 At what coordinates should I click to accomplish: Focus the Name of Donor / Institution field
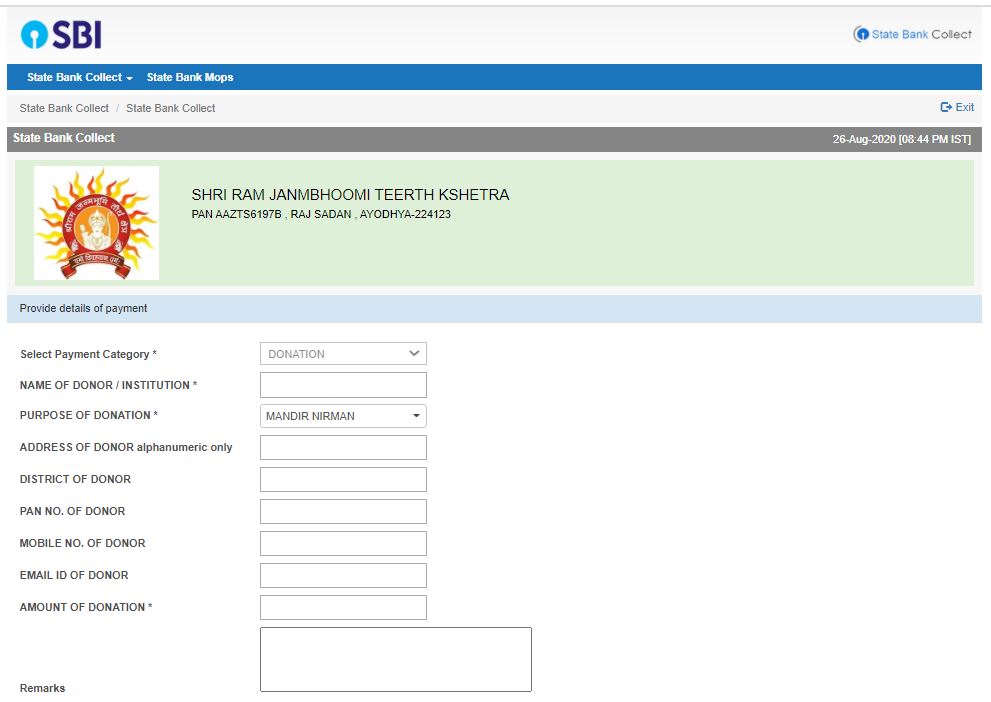343,385
